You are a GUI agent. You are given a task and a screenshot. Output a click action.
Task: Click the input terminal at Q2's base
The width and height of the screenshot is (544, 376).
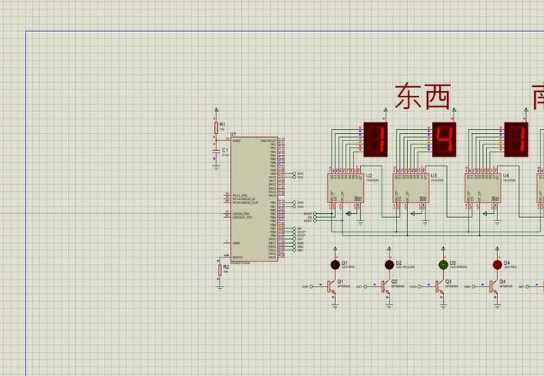365,287
